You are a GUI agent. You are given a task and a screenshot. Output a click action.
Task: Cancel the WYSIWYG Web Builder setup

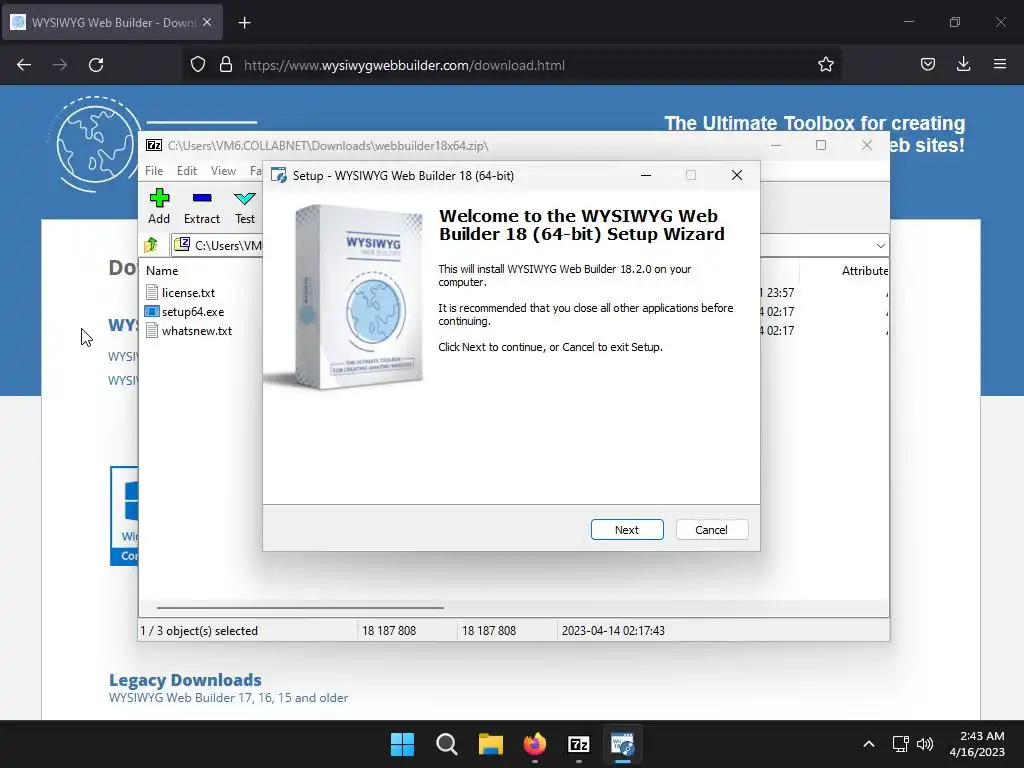712,530
